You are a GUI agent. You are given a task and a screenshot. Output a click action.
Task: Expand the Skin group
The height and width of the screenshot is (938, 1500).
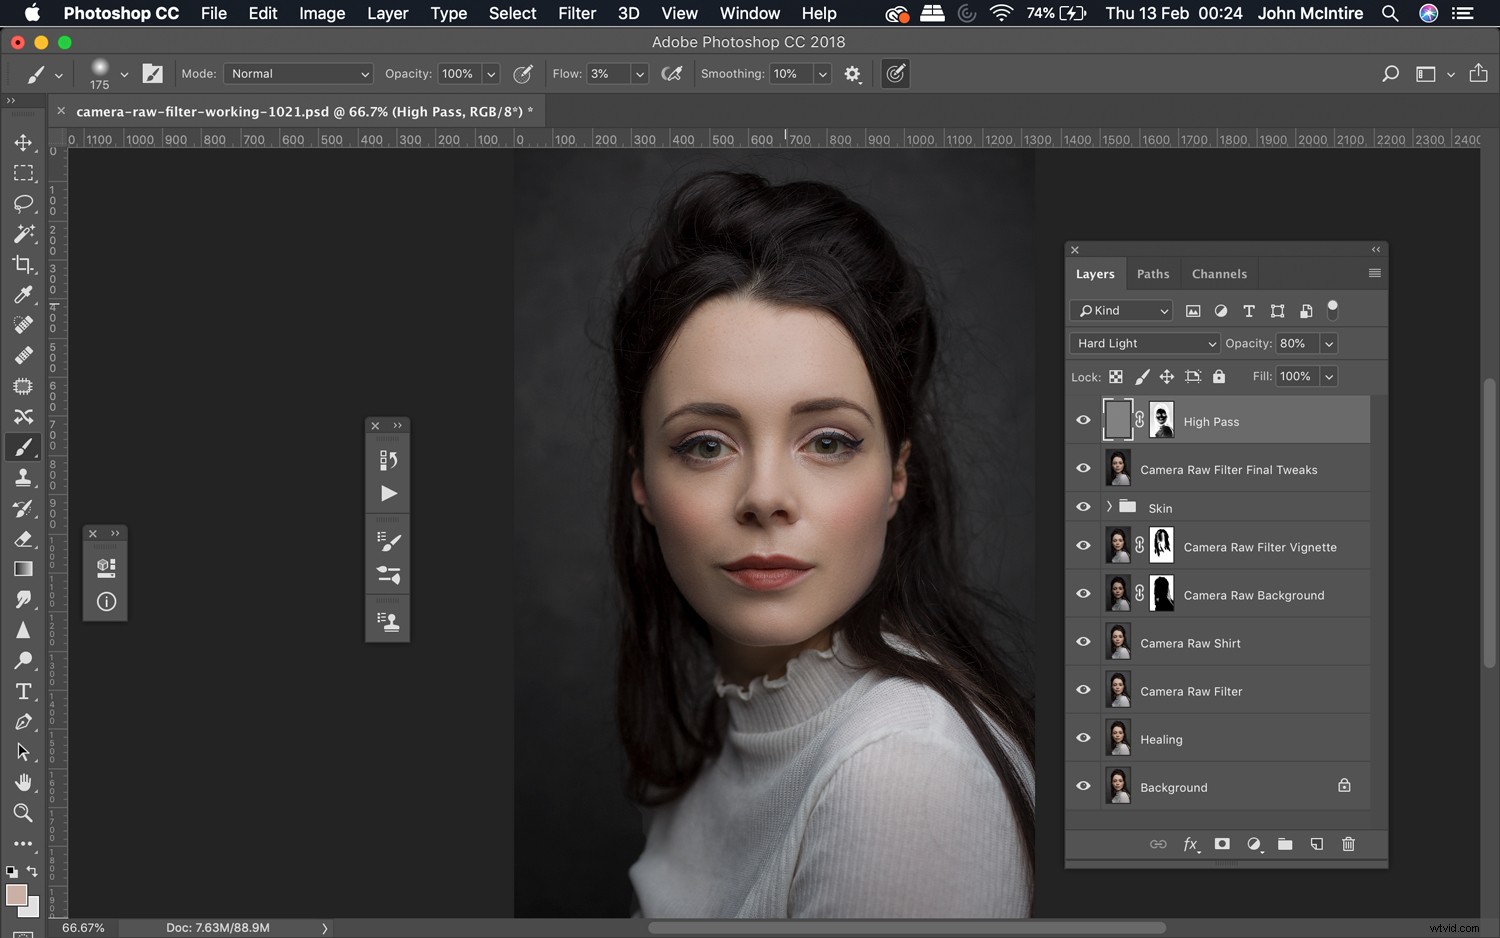pyautogui.click(x=1108, y=507)
